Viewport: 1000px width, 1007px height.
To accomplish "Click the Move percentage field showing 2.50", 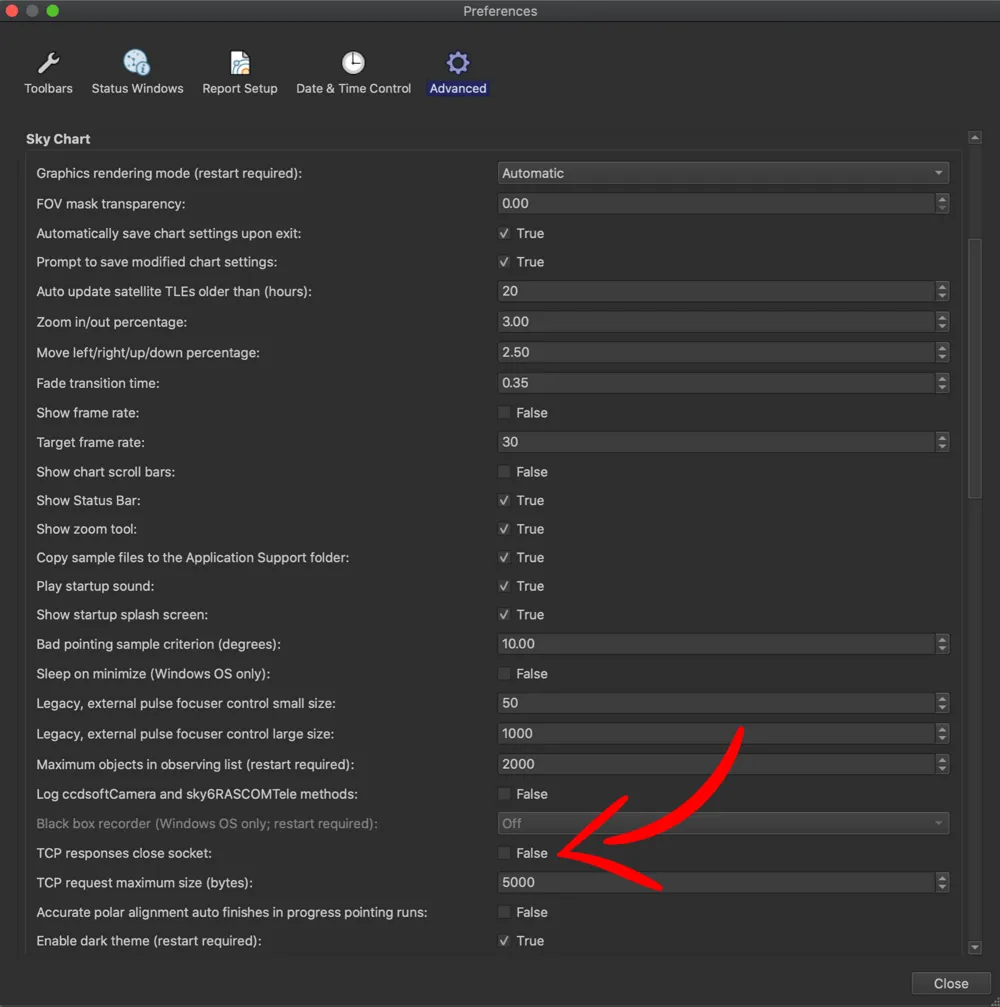I will 716,353.
